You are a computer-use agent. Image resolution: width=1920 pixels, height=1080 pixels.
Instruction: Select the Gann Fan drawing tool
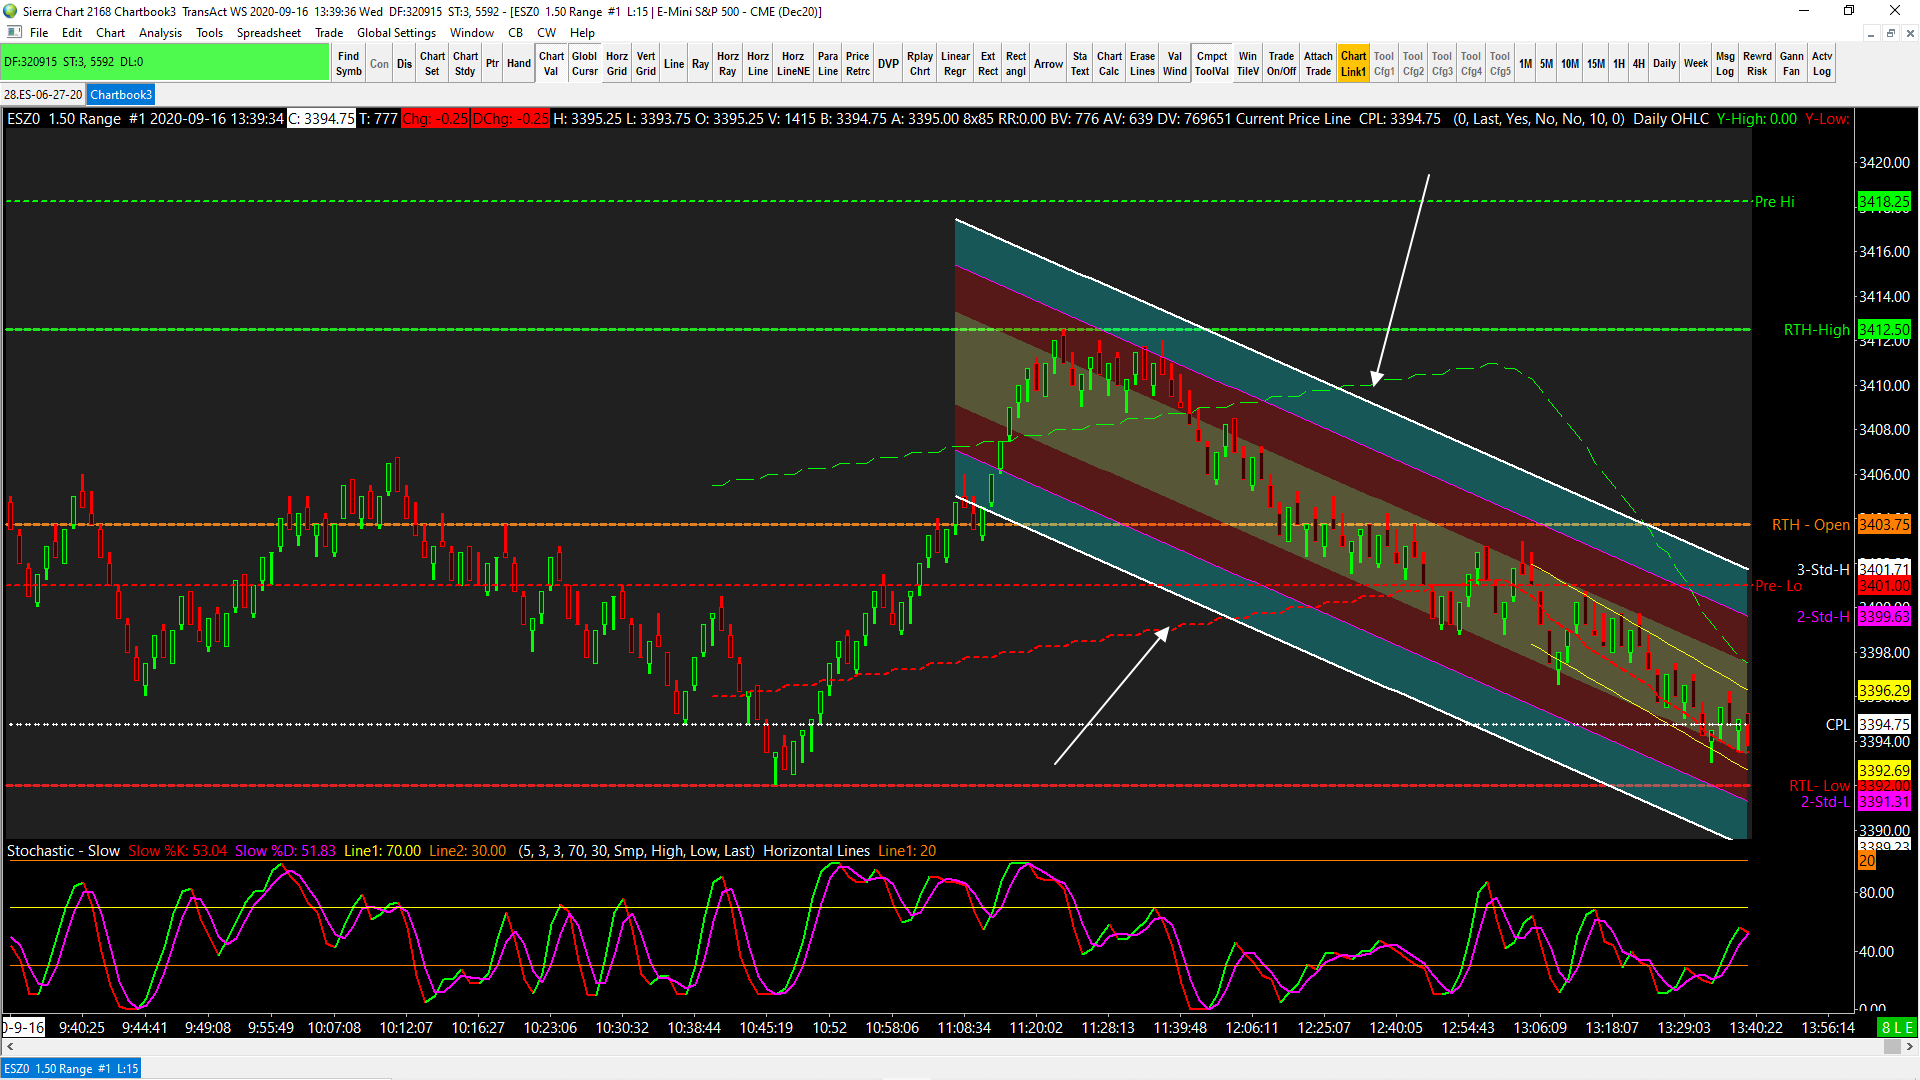tap(1791, 63)
